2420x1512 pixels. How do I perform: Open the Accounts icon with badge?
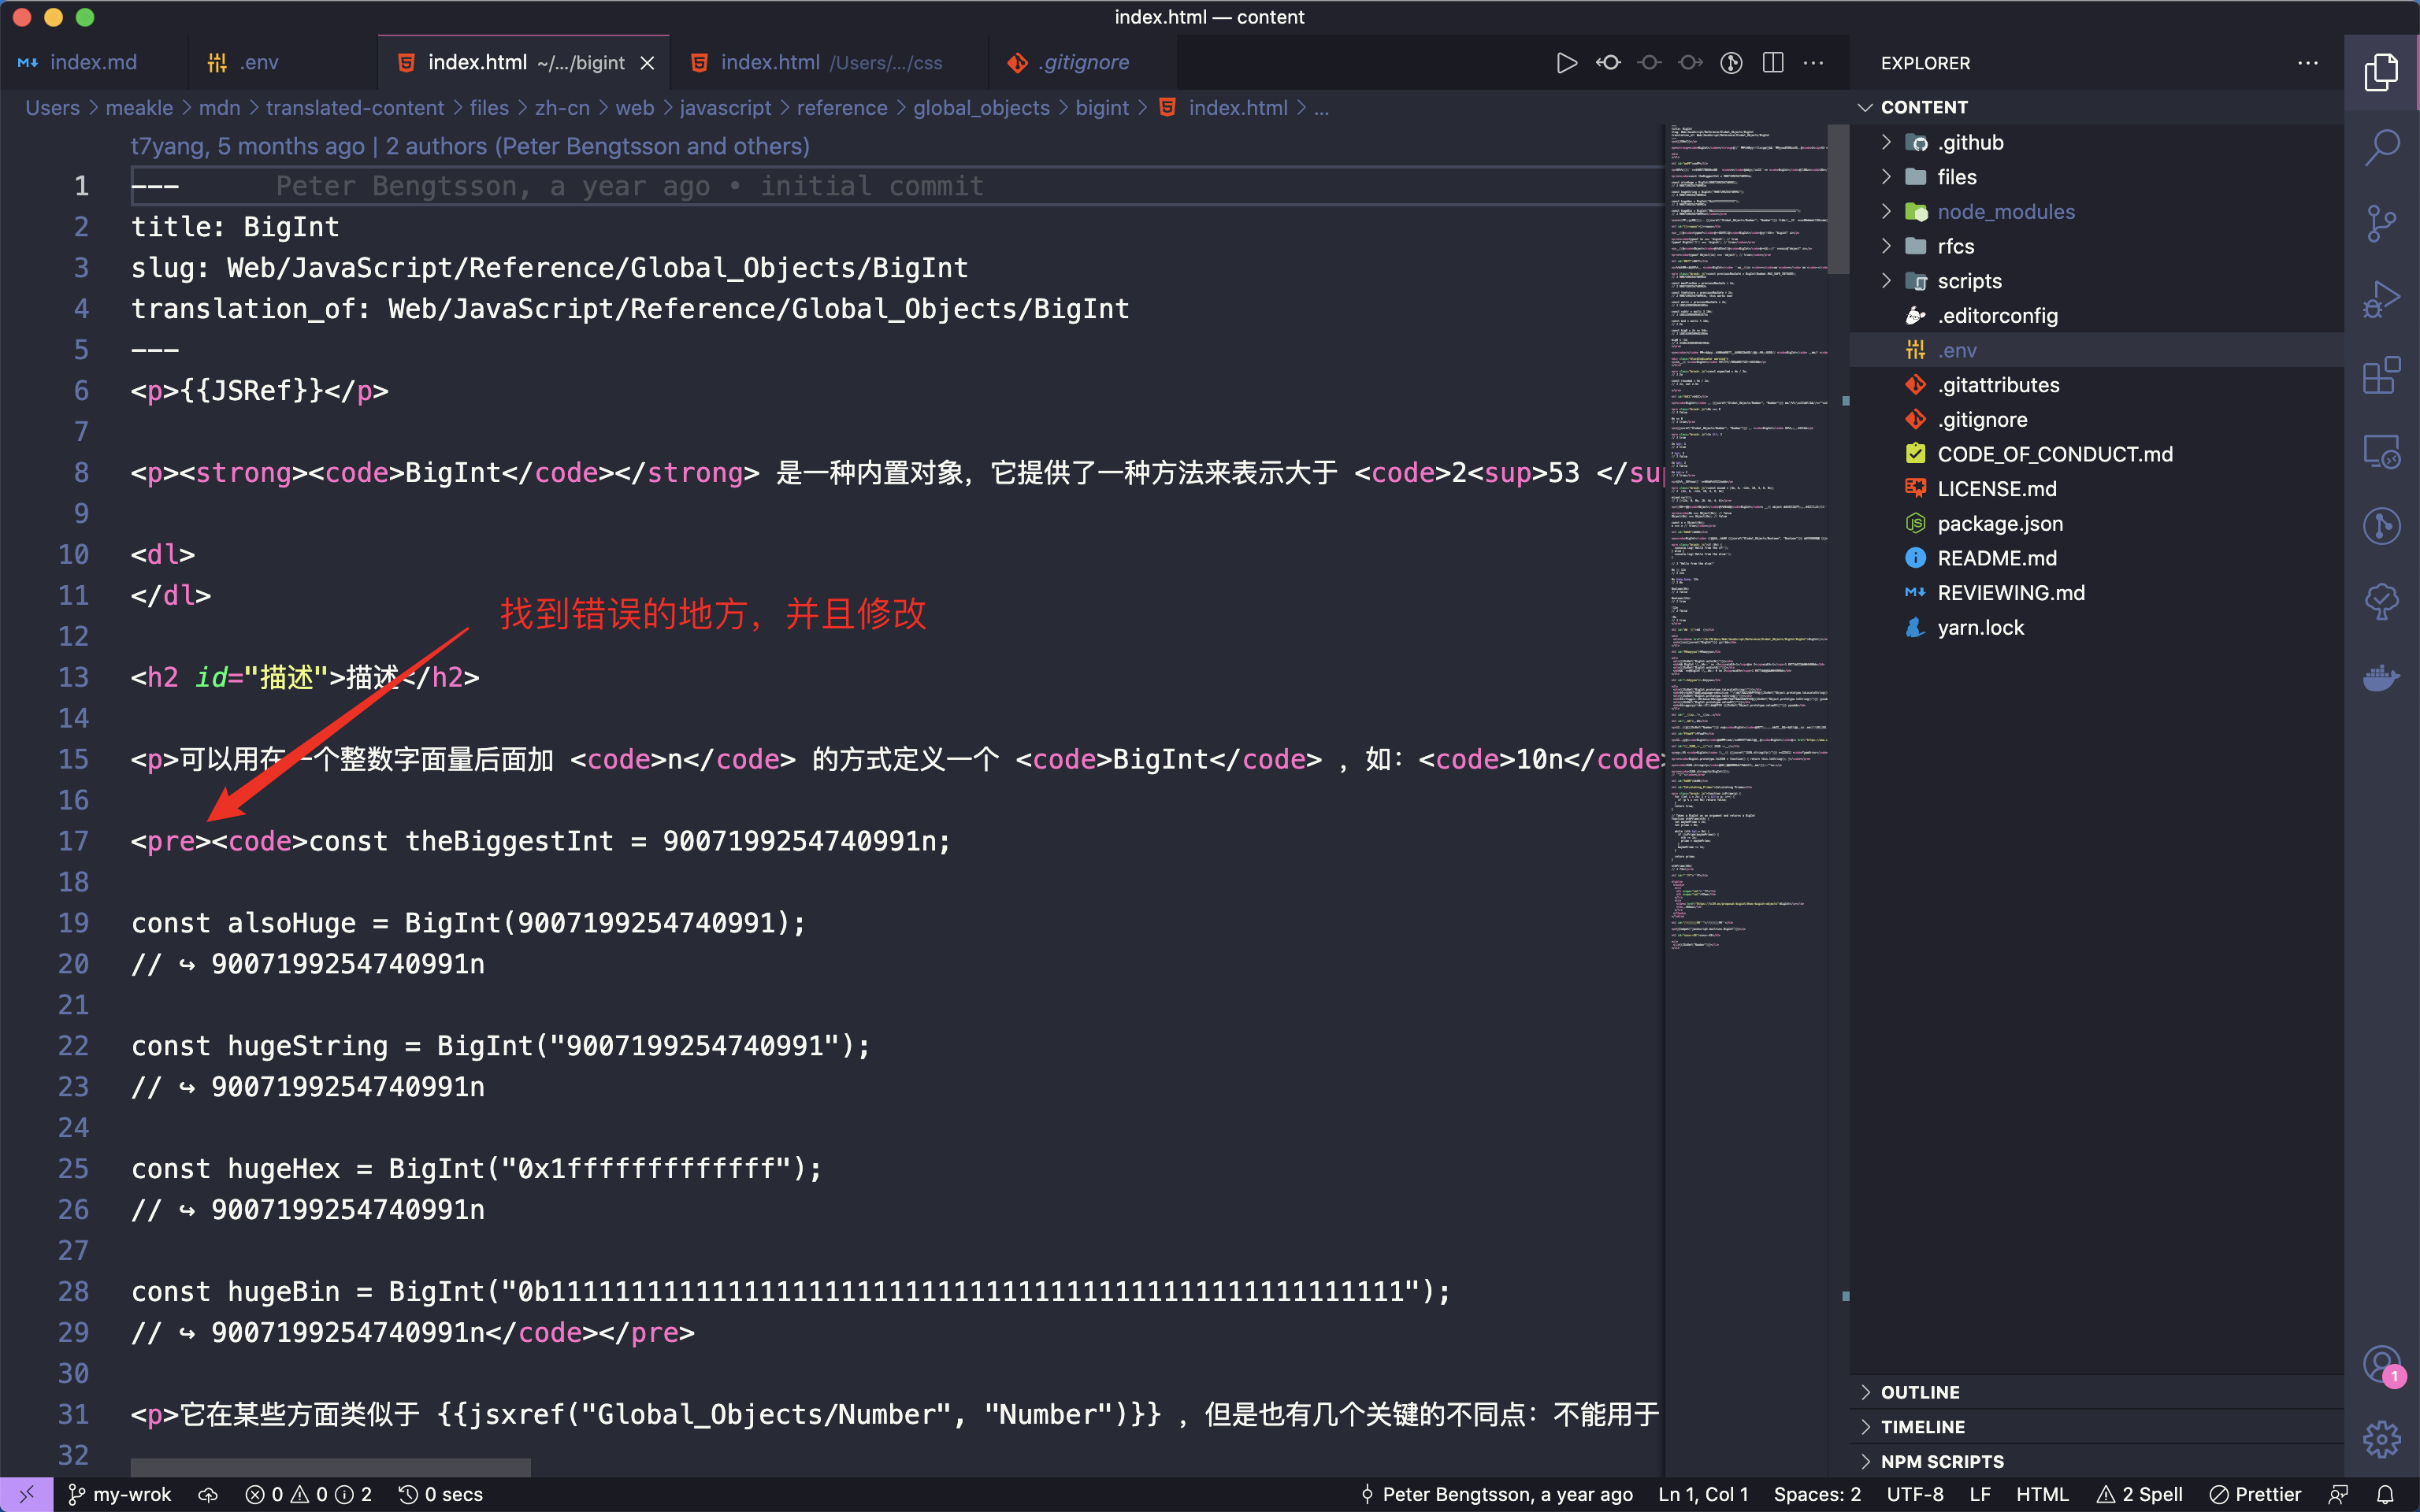pyautogui.click(x=2381, y=1364)
